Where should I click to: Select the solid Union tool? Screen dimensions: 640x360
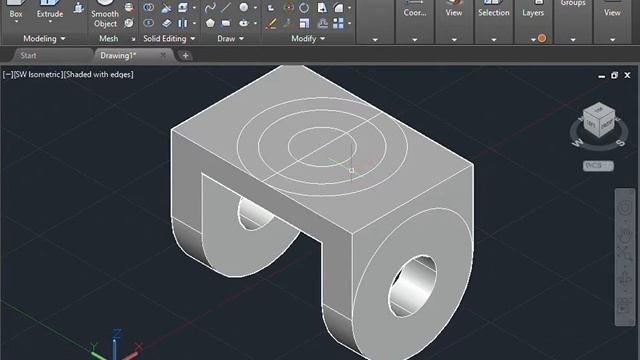coord(149,7)
